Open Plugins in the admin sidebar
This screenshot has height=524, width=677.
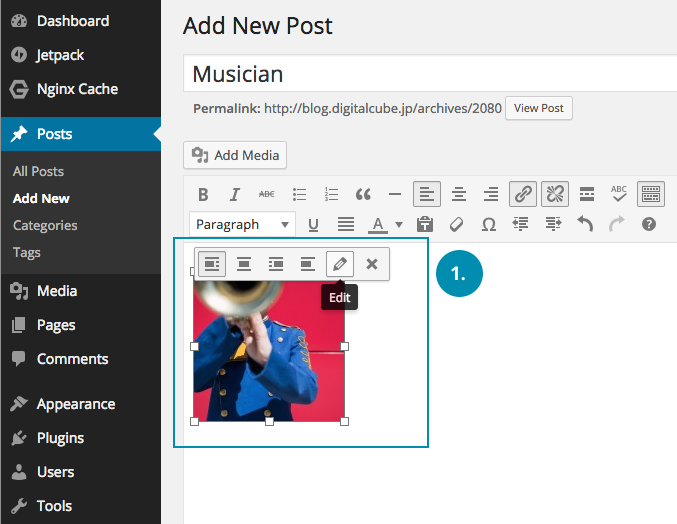(60, 438)
